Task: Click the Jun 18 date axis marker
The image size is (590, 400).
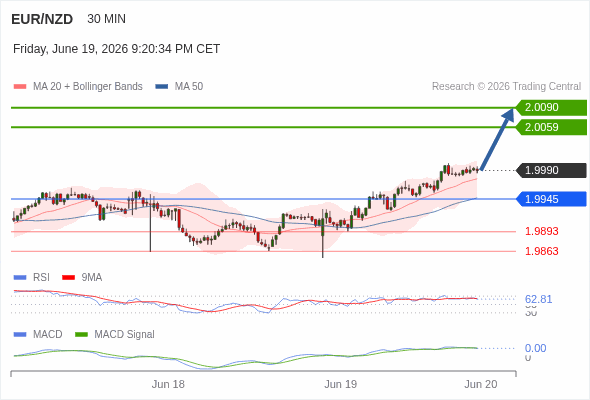Action: coord(168,384)
